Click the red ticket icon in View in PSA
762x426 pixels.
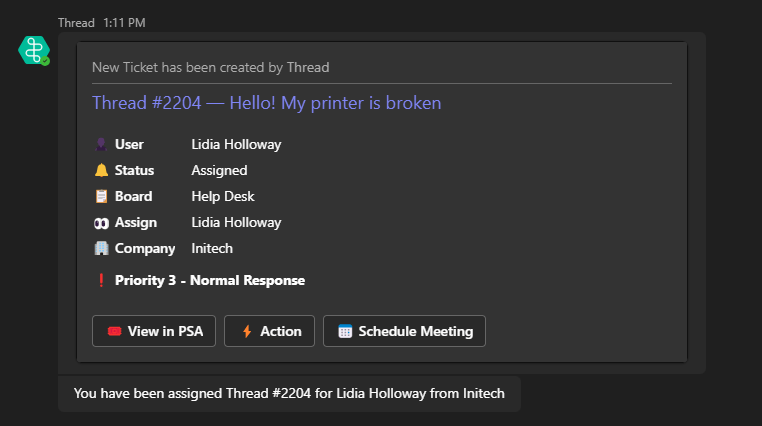click(x=114, y=331)
